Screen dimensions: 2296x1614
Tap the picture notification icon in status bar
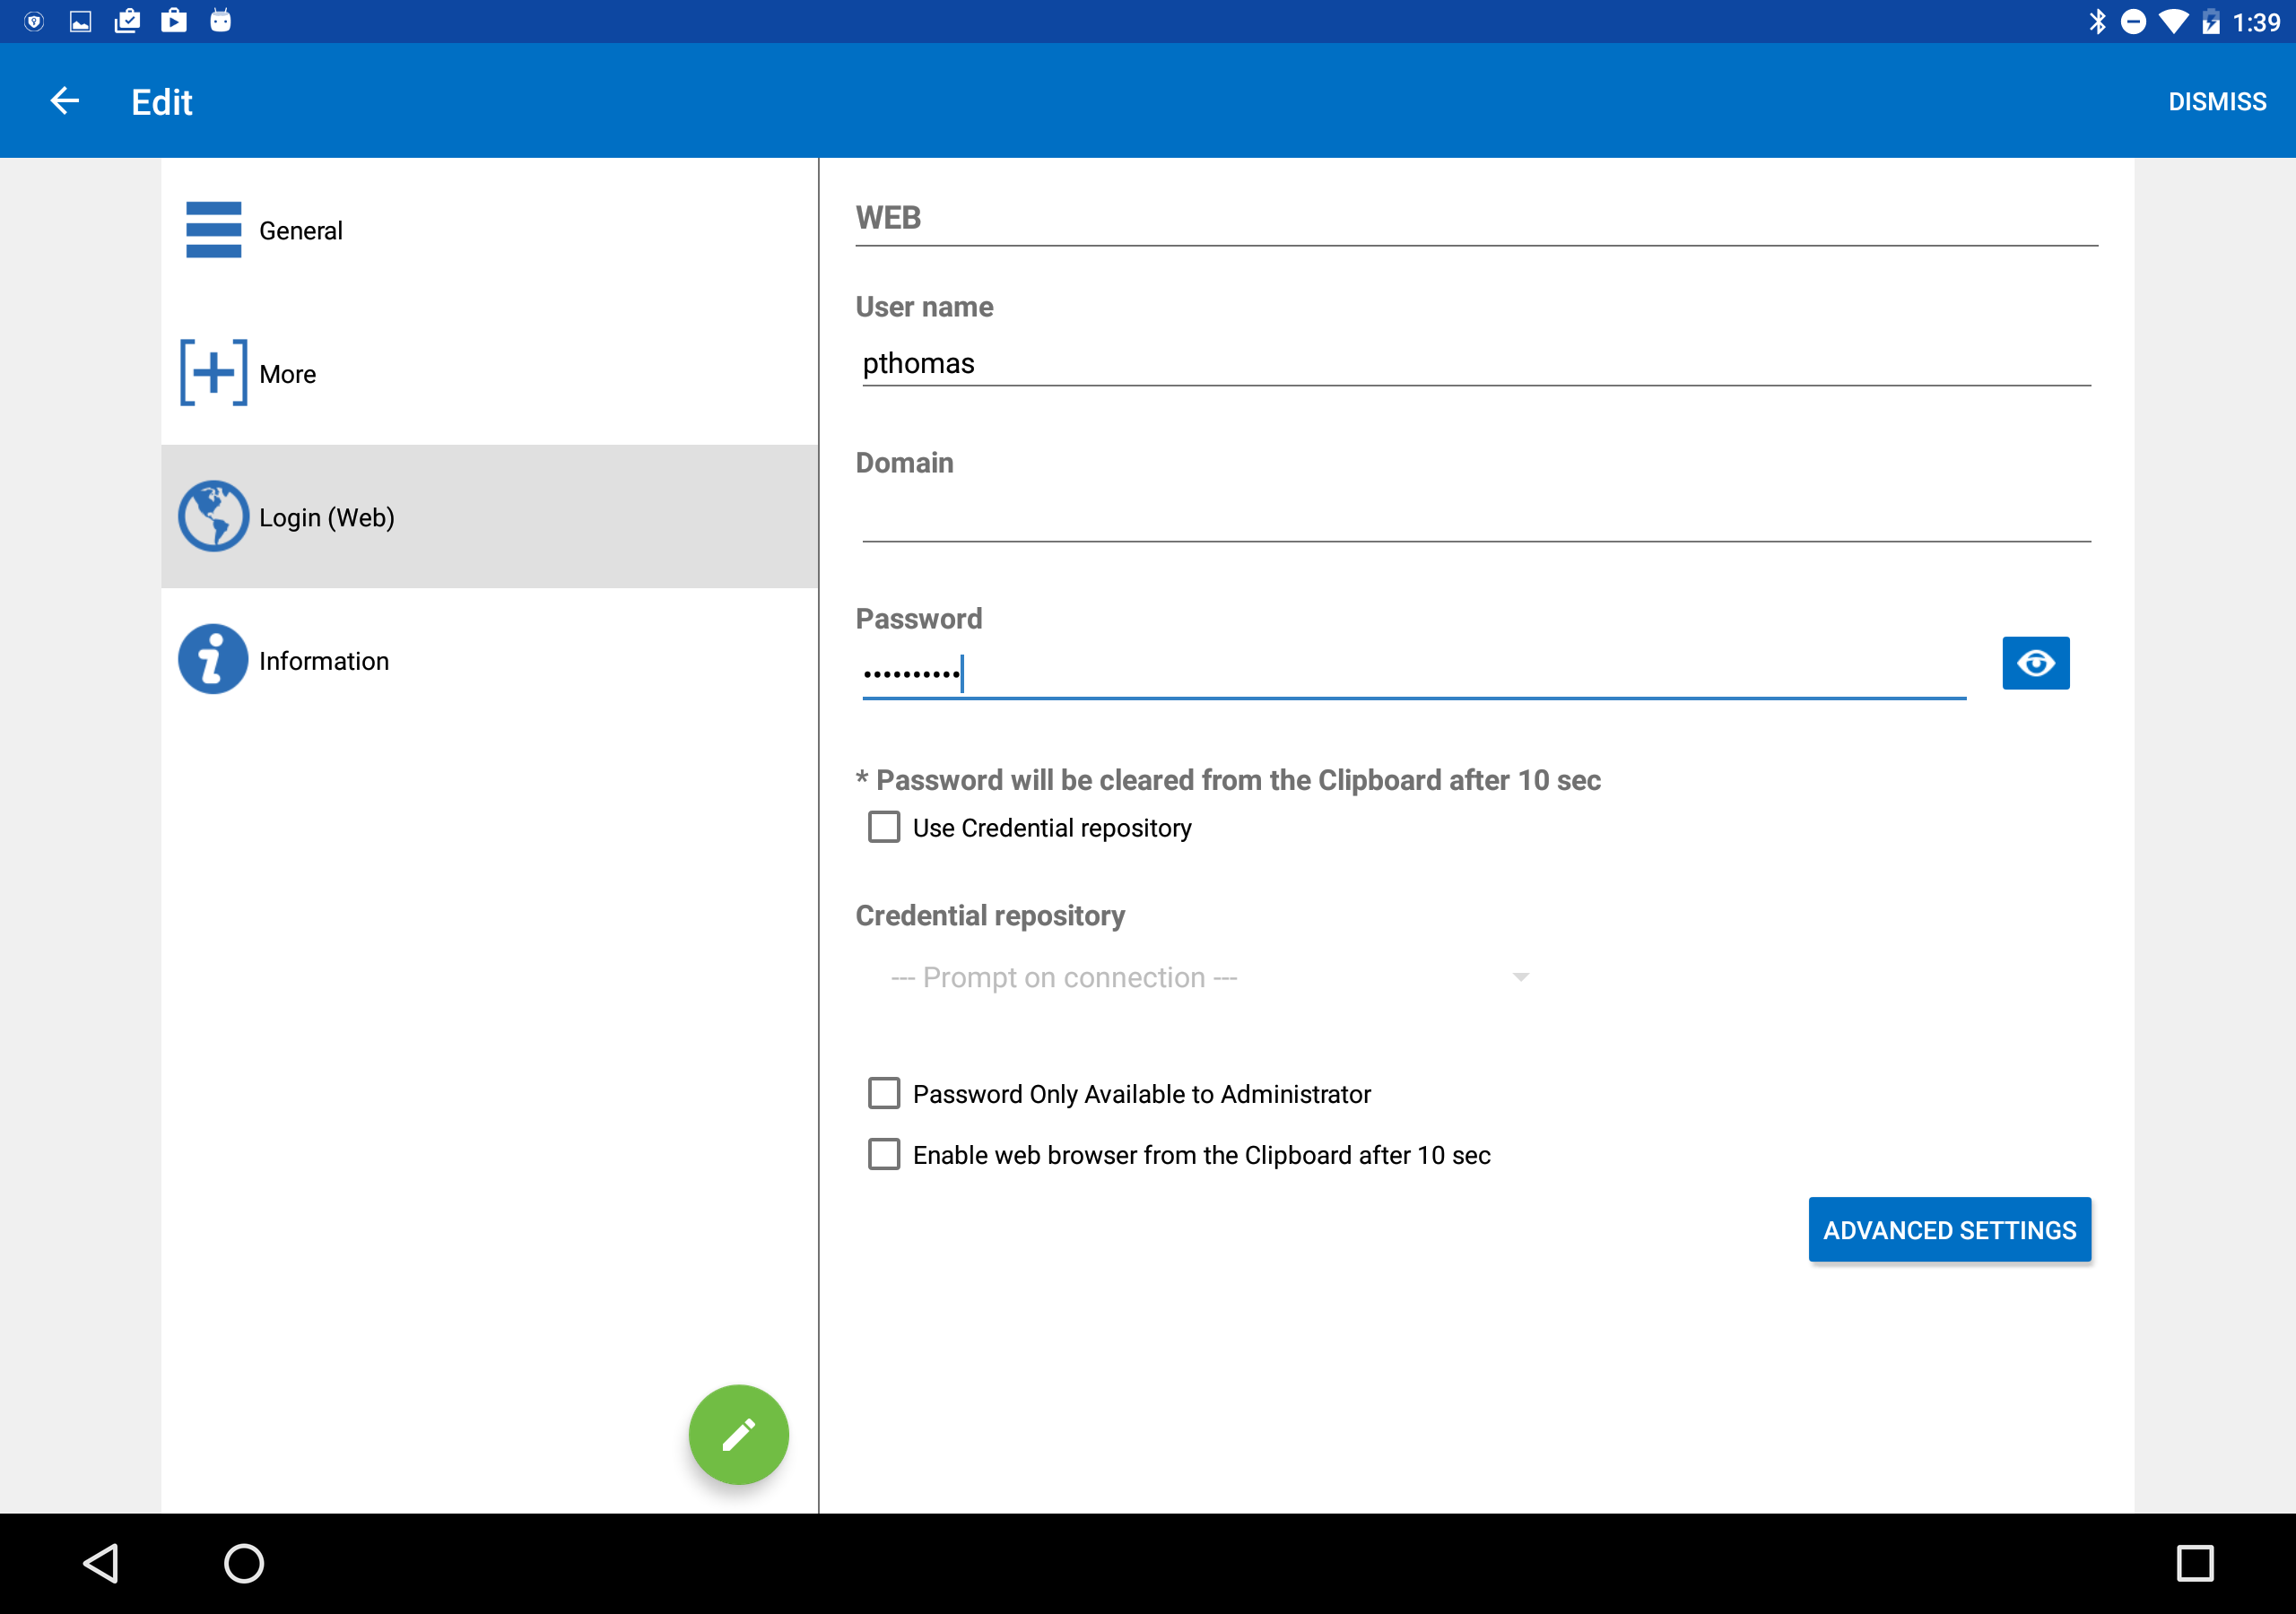(x=81, y=21)
